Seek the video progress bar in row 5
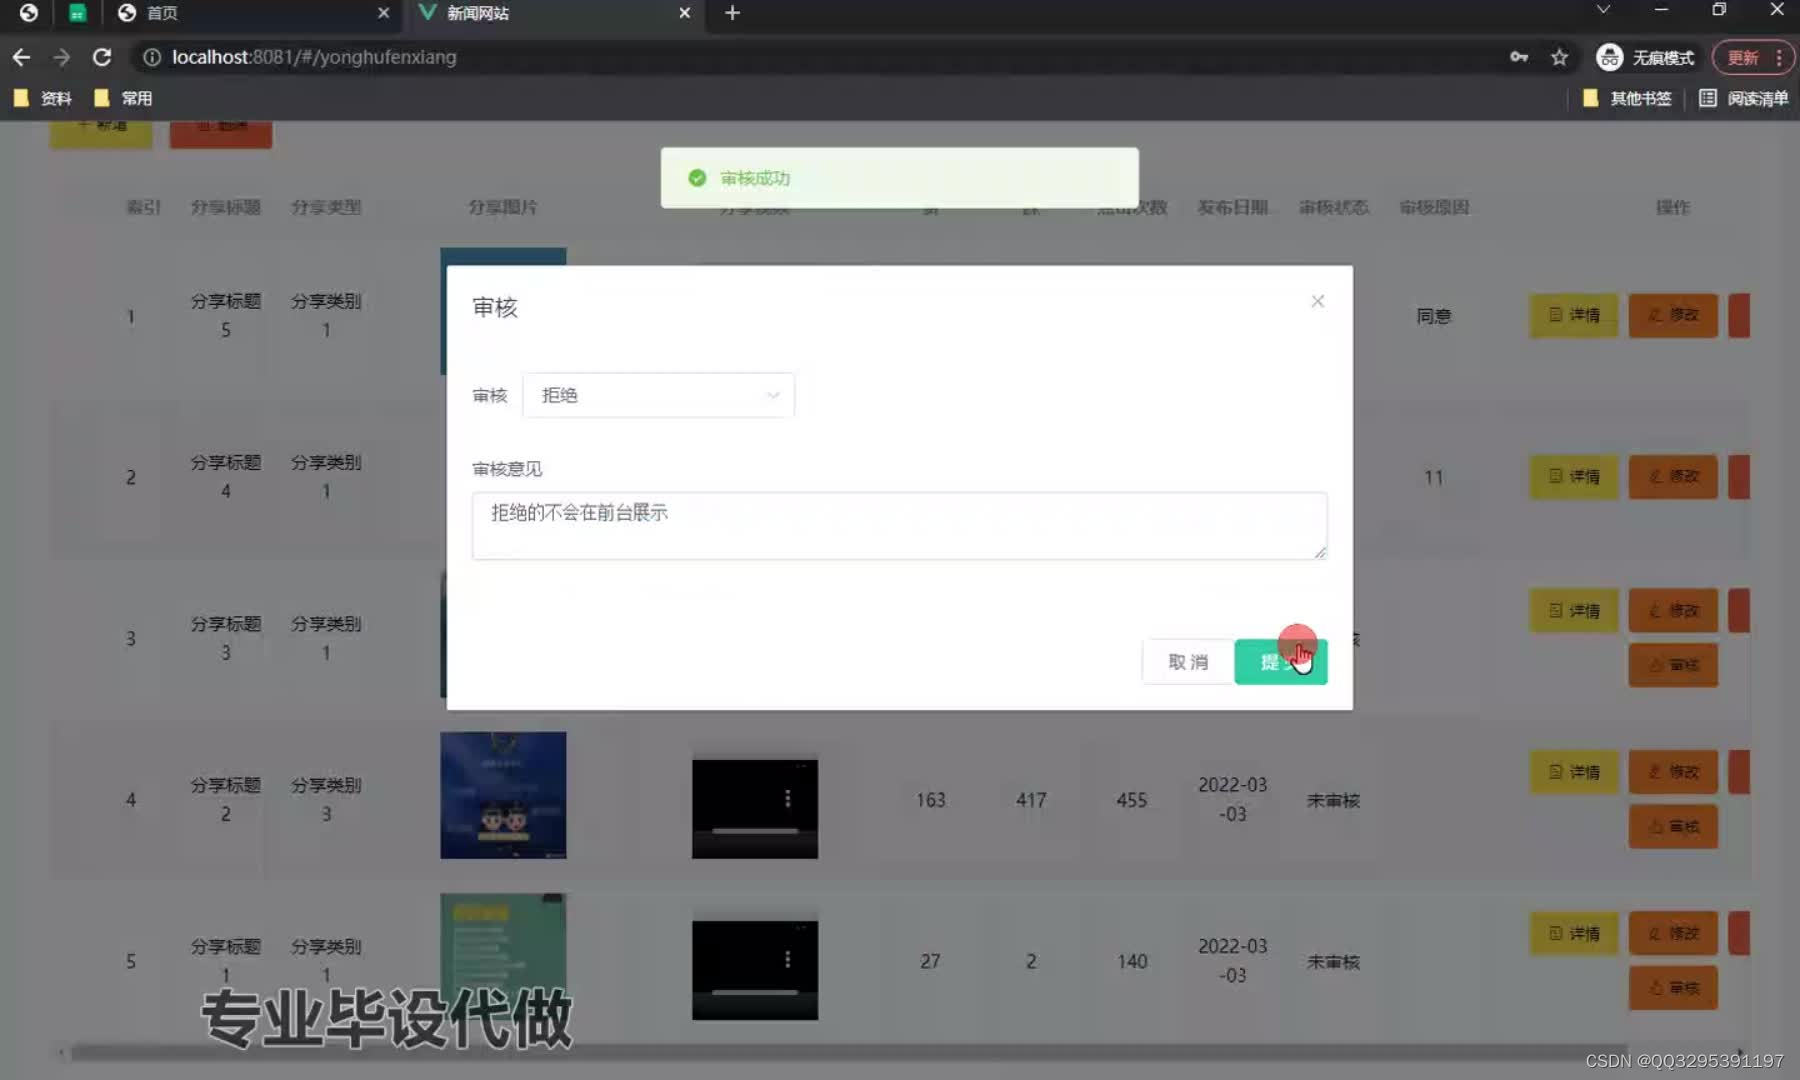The image size is (1800, 1080). pos(755,992)
